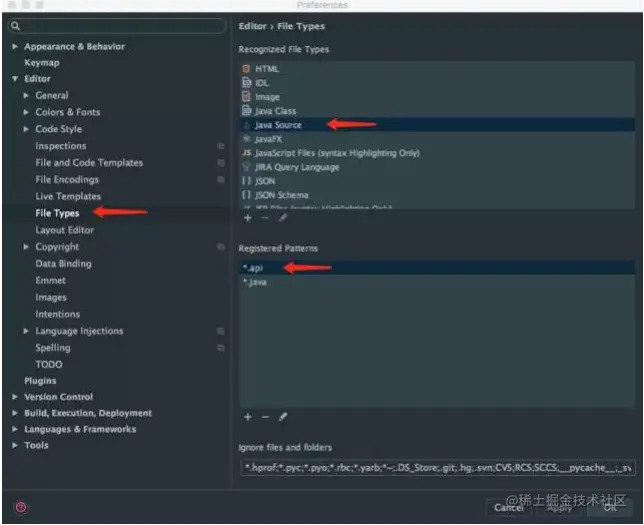Select Java Source file type
Image resolution: width=644 pixels, height=525 pixels.
click(x=437, y=125)
